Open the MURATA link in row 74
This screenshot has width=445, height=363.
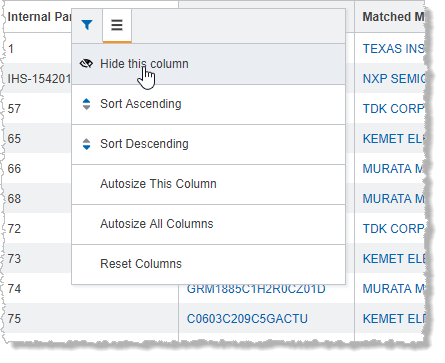[393, 289]
